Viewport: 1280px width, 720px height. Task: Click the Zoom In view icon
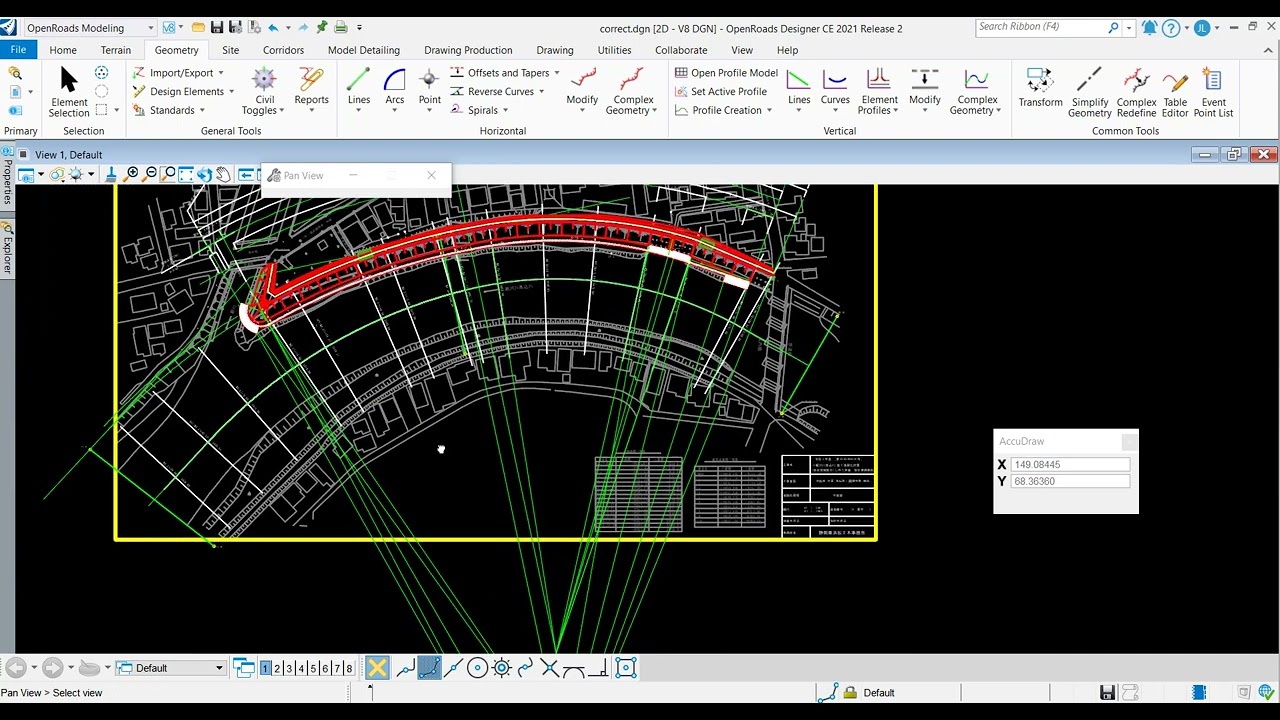coord(132,175)
